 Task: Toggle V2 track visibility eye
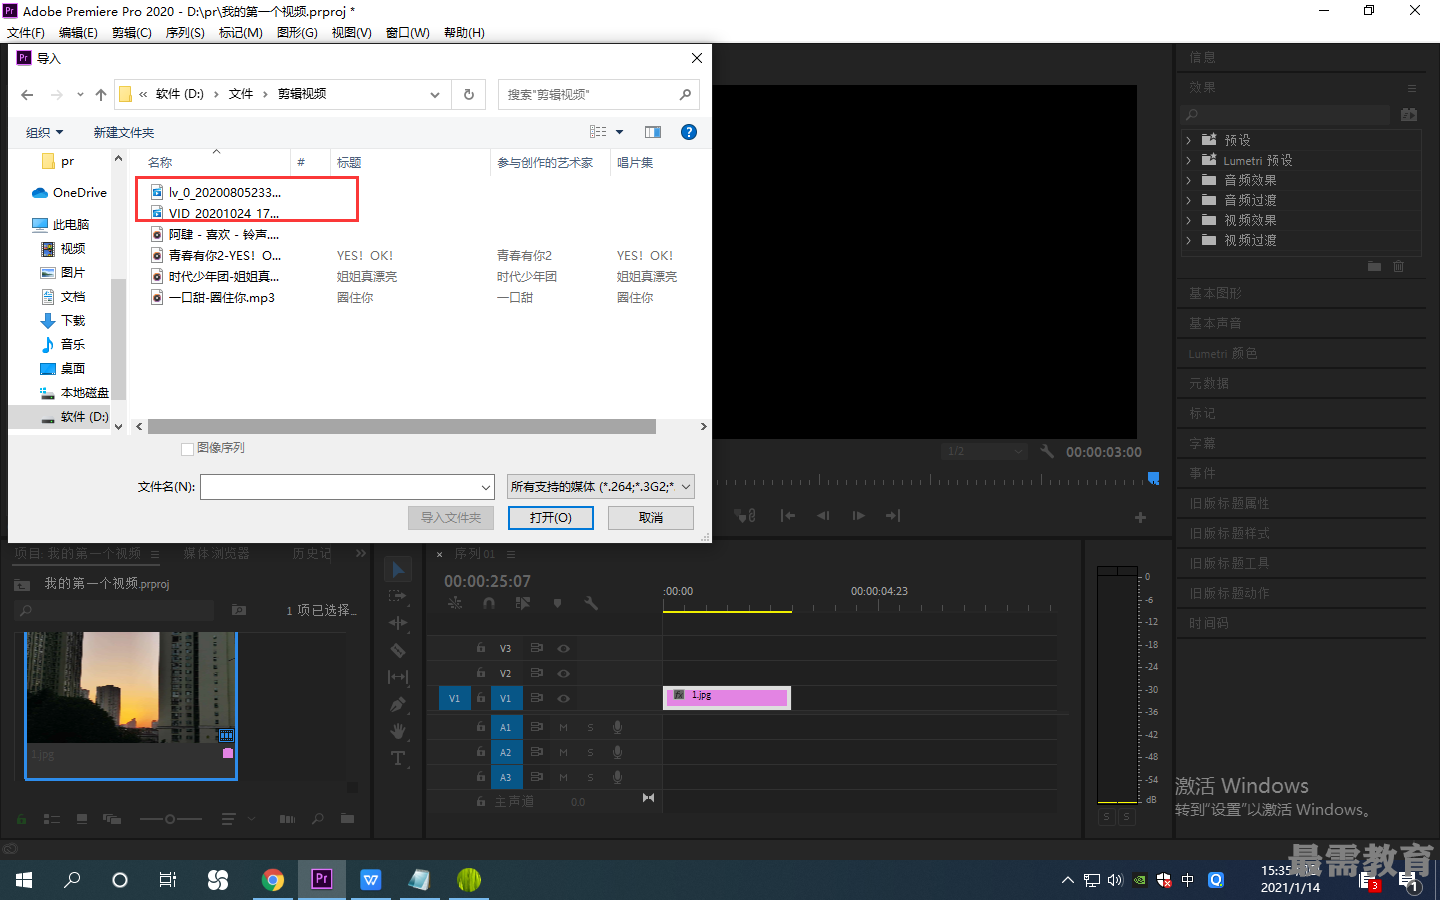pos(563,673)
